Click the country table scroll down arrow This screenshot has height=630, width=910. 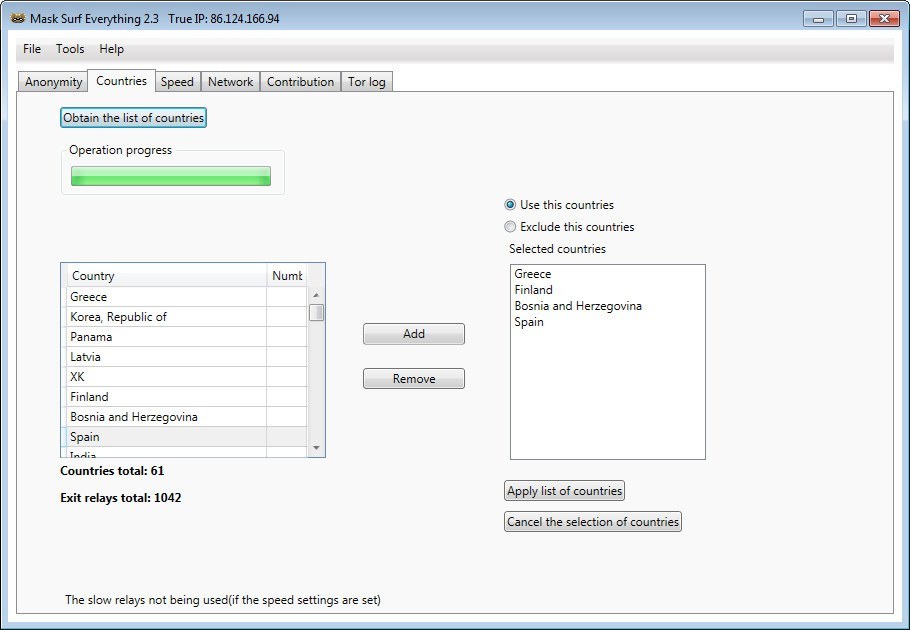pyautogui.click(x=316, y=448)
